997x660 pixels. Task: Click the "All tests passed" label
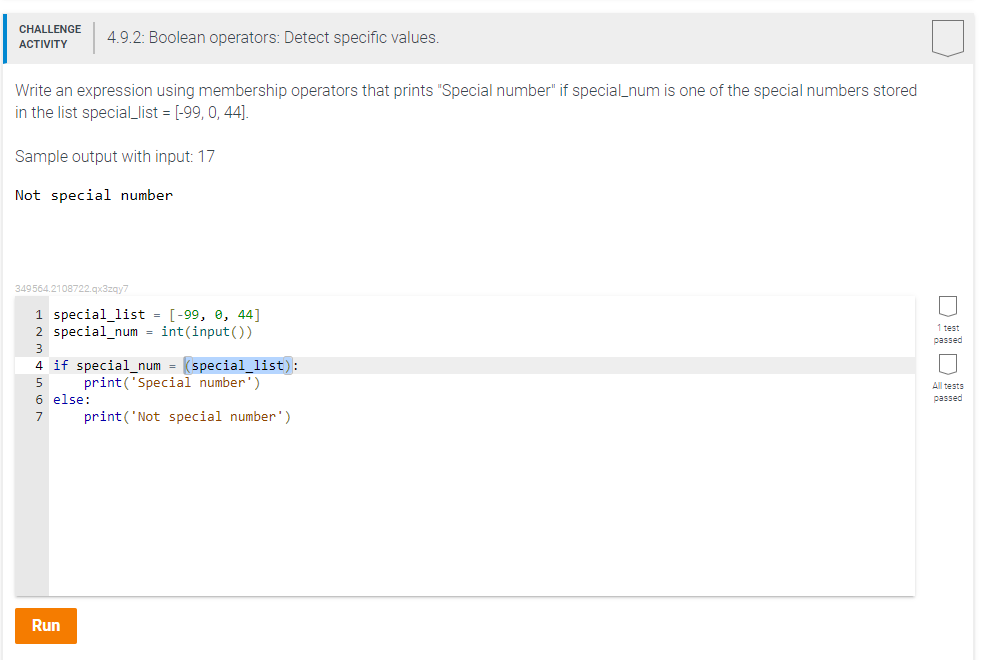click(x=946, y=391)
